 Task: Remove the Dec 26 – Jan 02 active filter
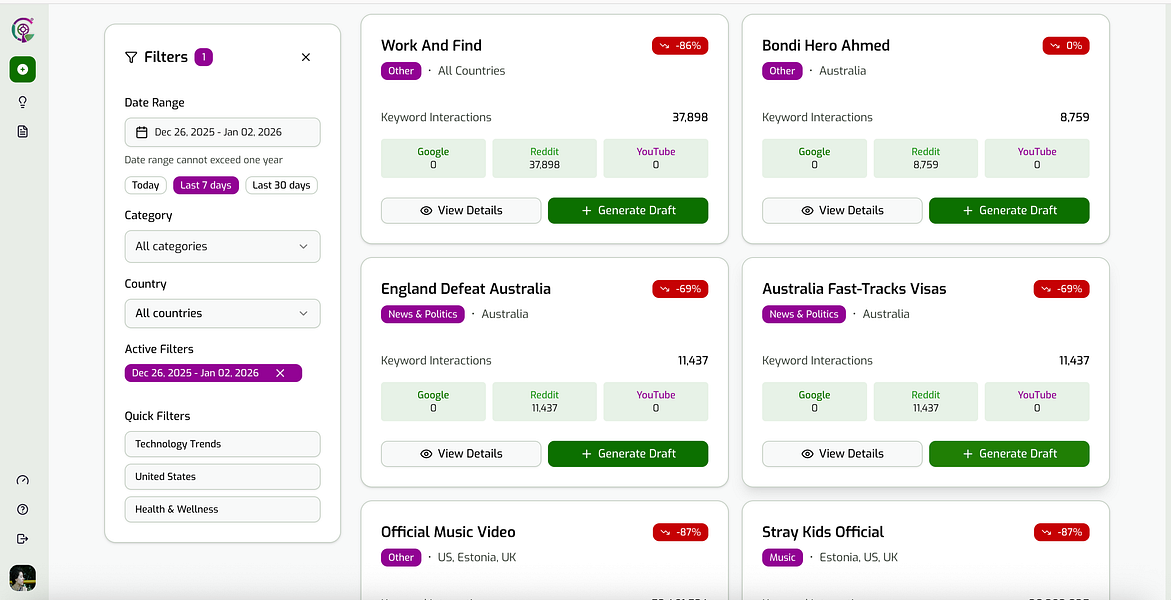280,373
